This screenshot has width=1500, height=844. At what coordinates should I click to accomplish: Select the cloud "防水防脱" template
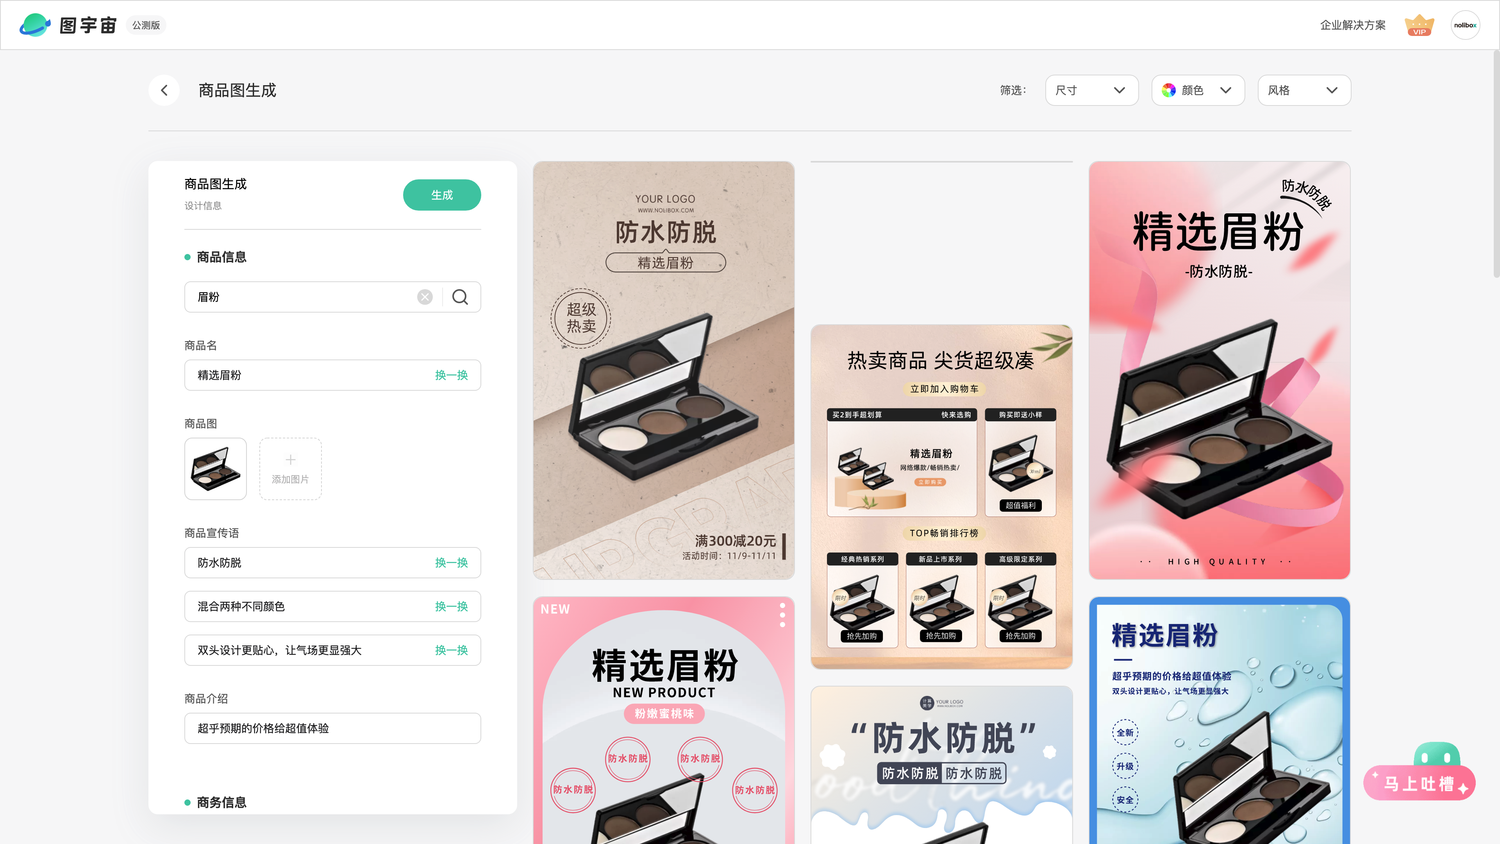(x=942, y=765)
